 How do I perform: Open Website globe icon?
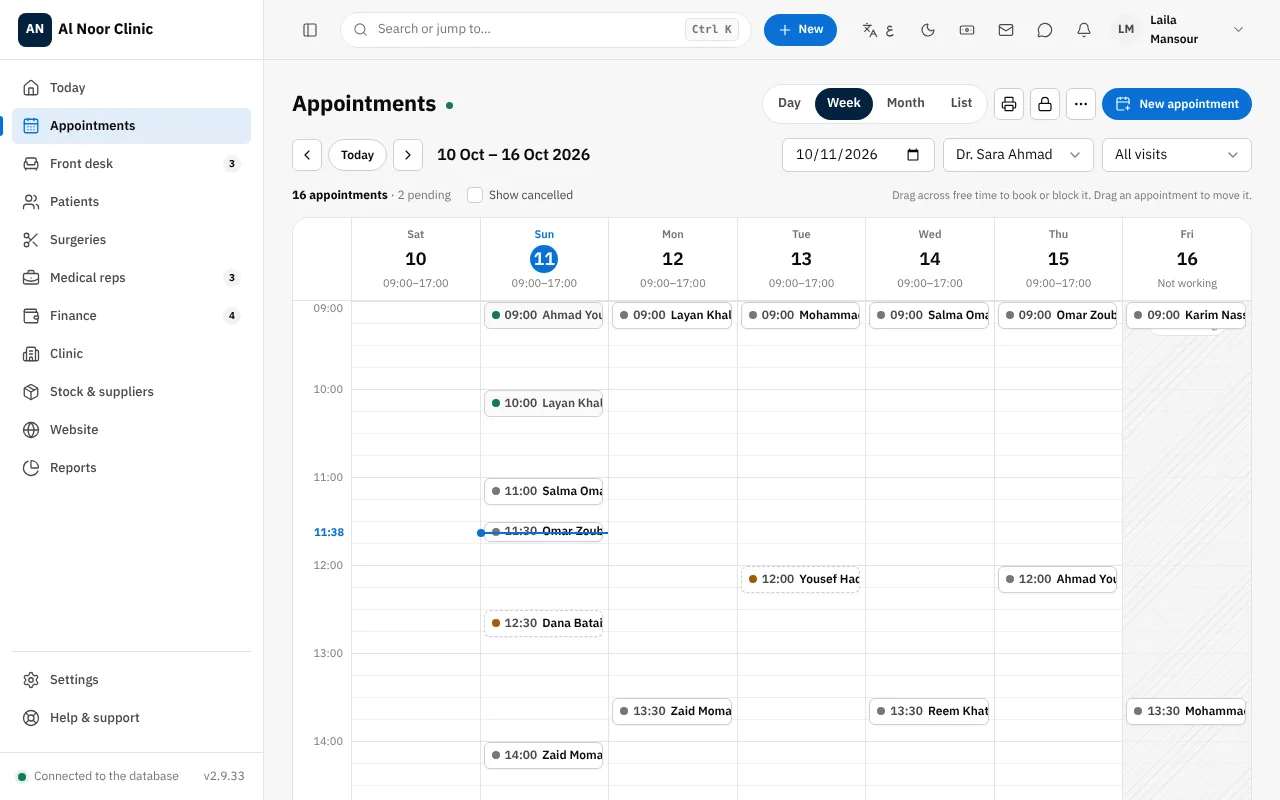31,430
